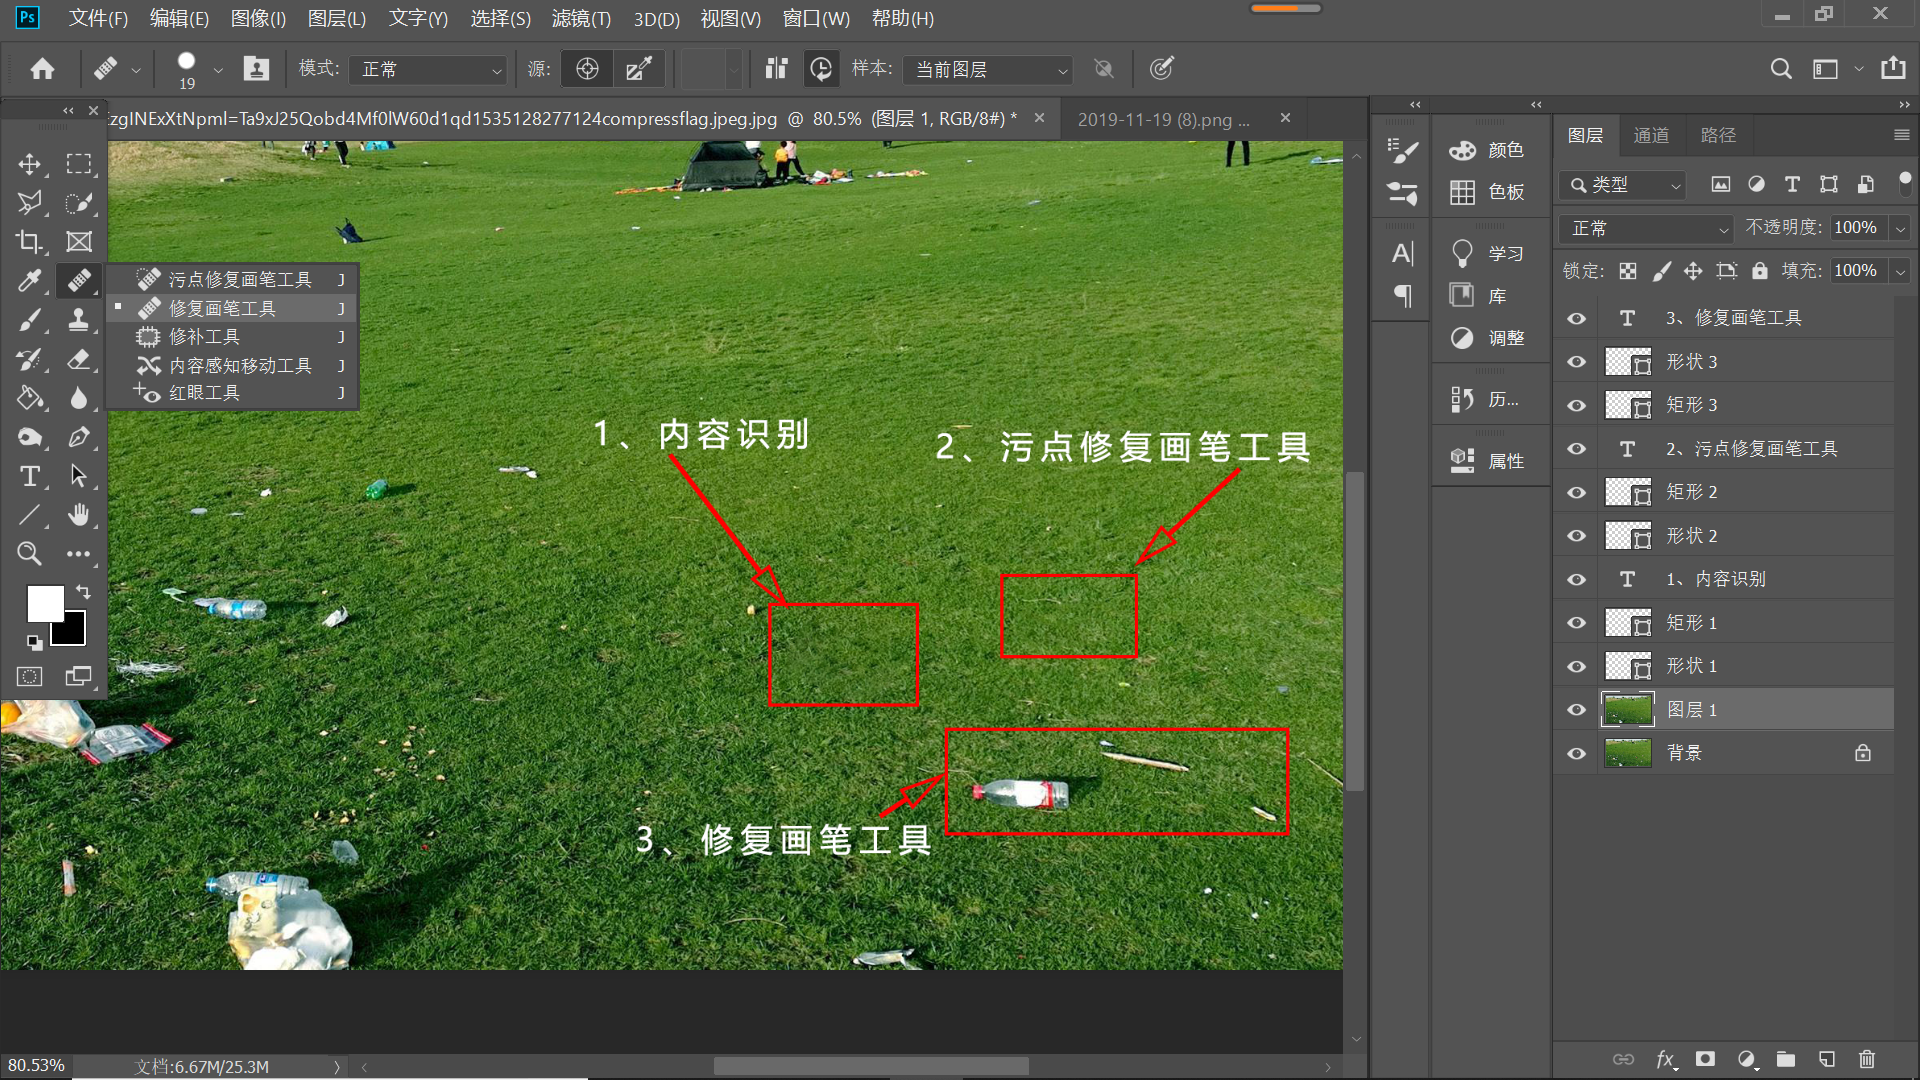Choose 修补工具 from flyout menu

pos(204,337)
